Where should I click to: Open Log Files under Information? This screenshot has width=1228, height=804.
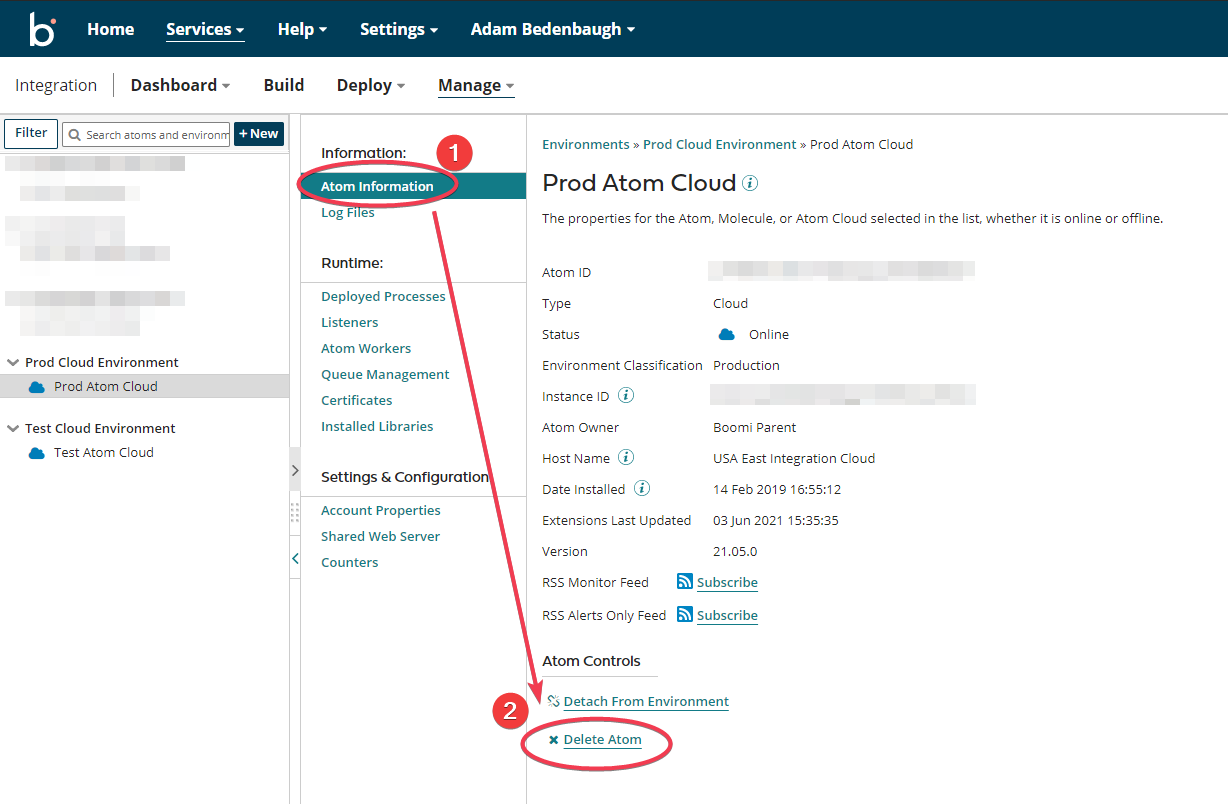point(347,212)
